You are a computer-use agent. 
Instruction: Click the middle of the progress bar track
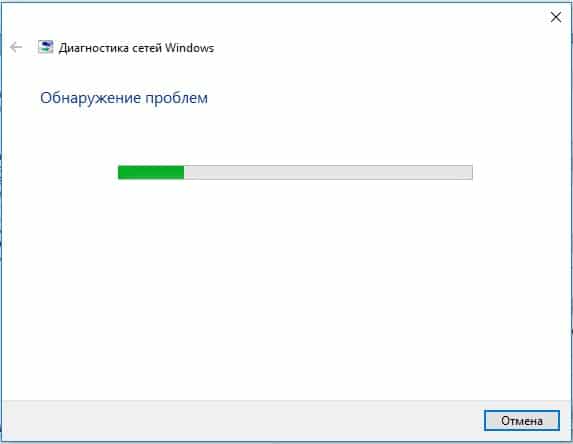tap(295, 172)
